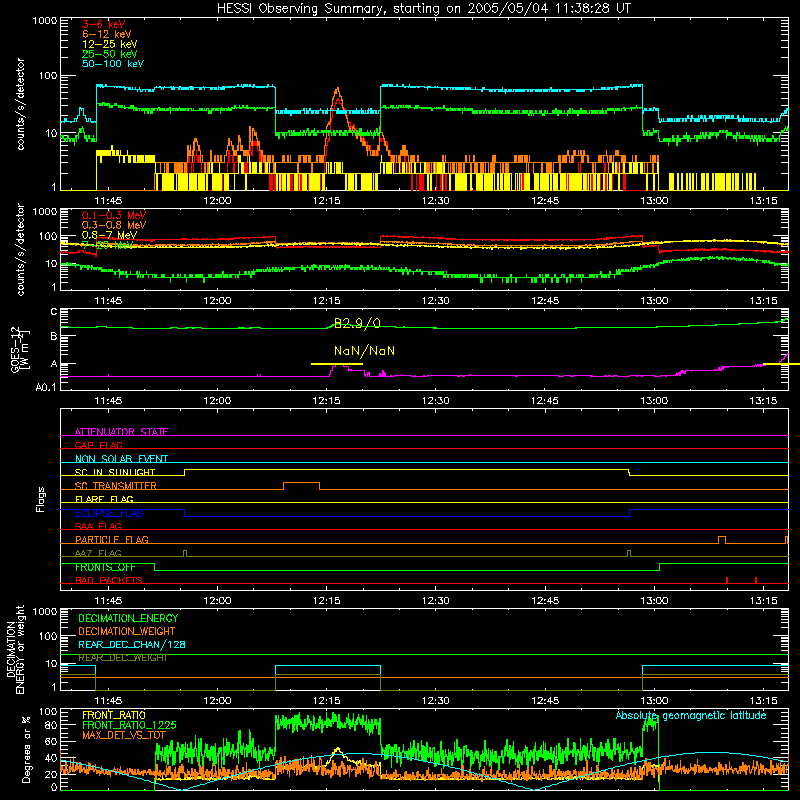
Task: Click the NaN/NaN annotation in GOES panel
Action: click(364, 351)
